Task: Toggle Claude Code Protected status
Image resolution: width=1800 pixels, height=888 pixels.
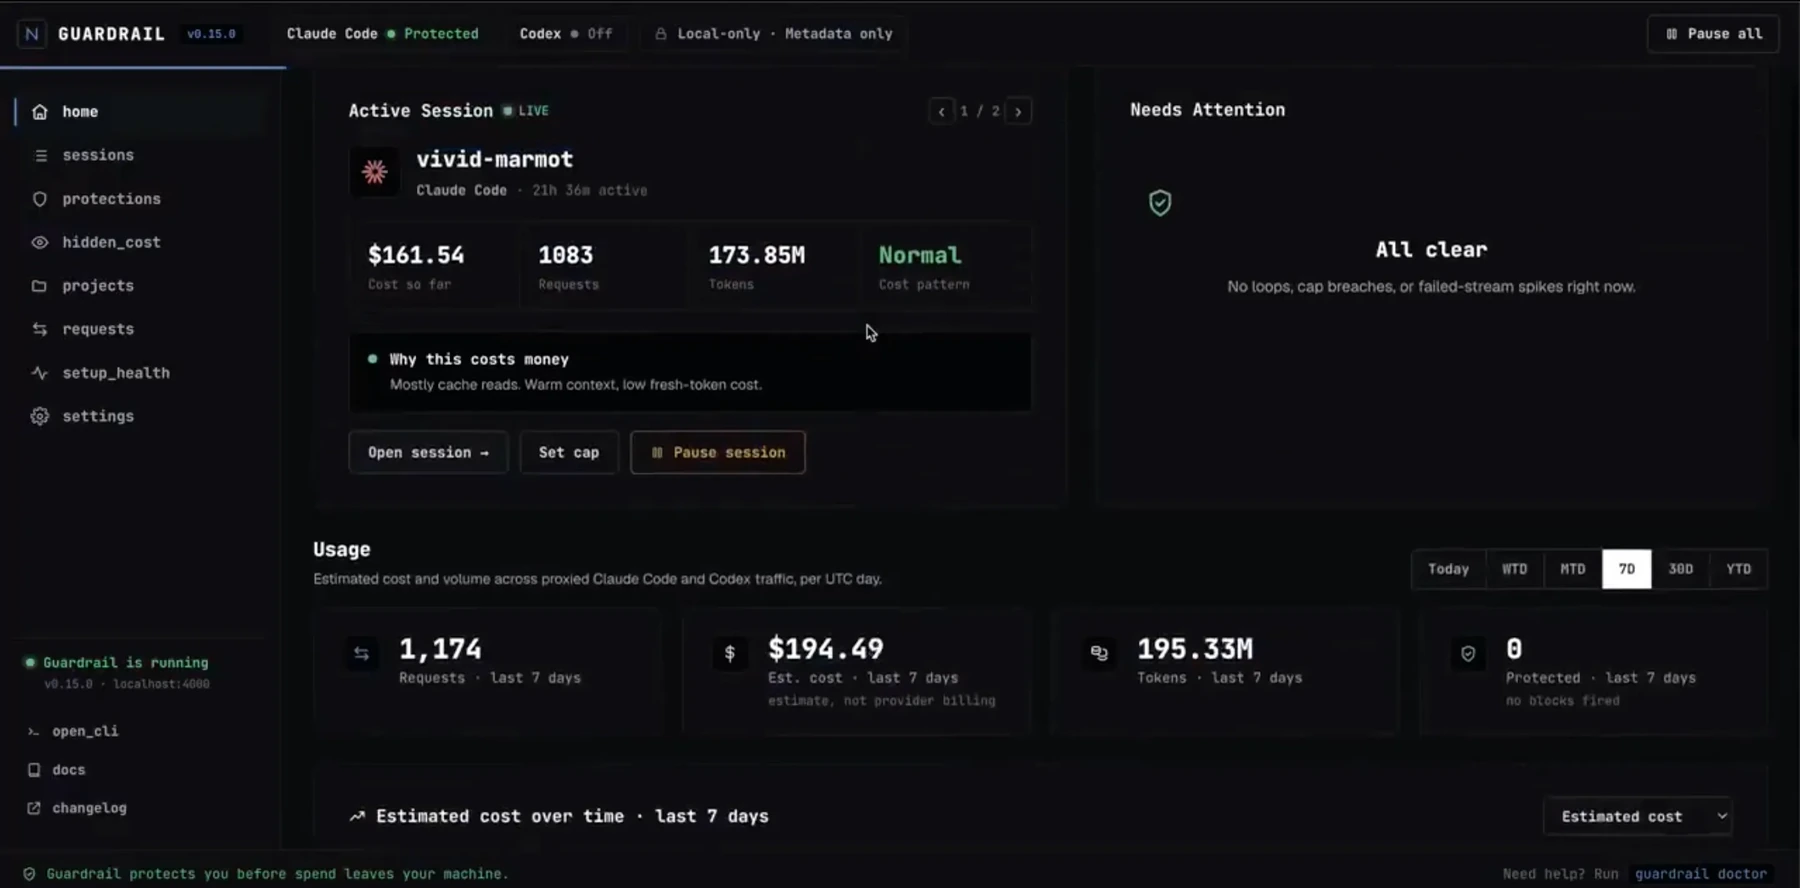Action: click(x=382, y=34)
